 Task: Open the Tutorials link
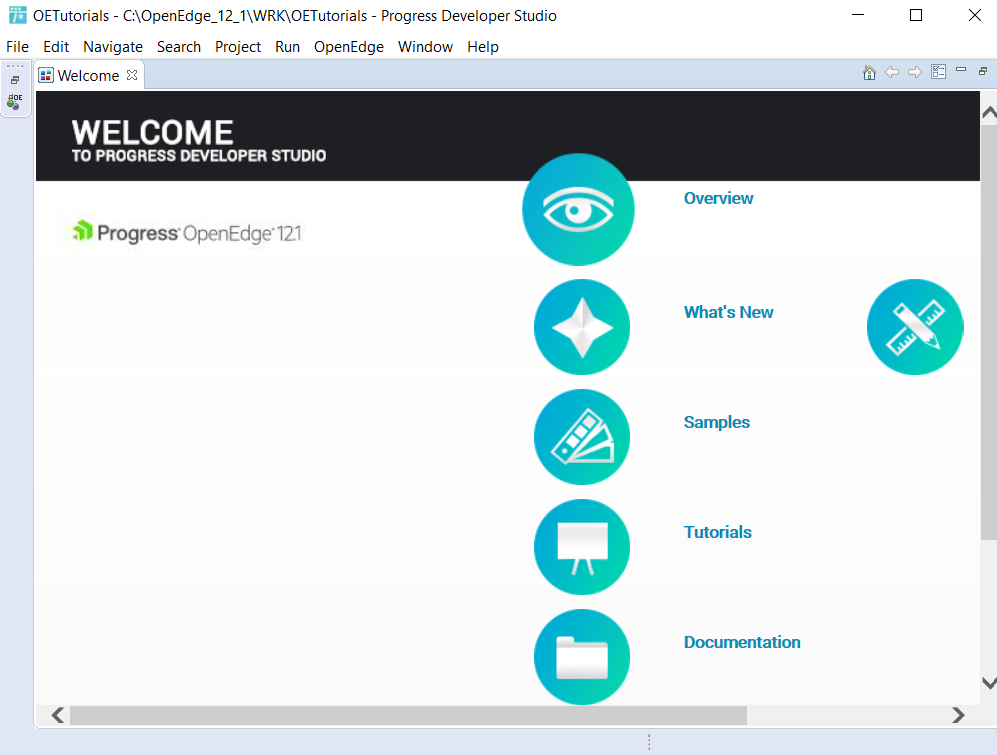click(717, 532)
